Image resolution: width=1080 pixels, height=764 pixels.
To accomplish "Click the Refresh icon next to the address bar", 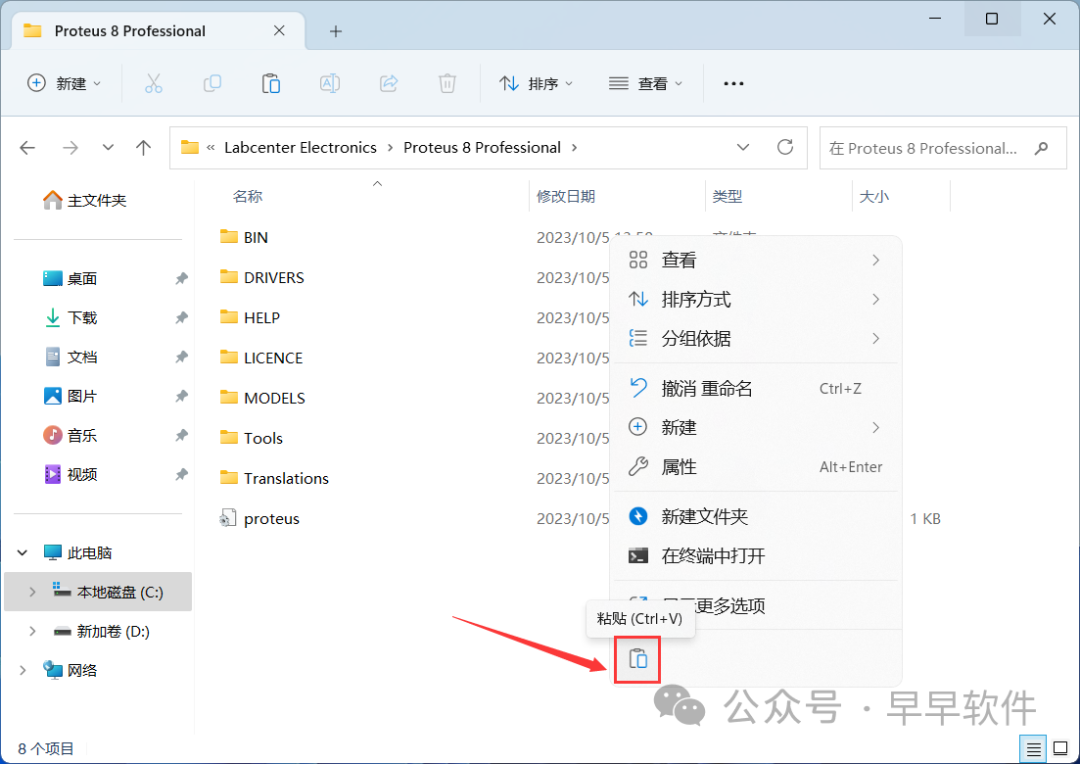I will coord(786,147).
